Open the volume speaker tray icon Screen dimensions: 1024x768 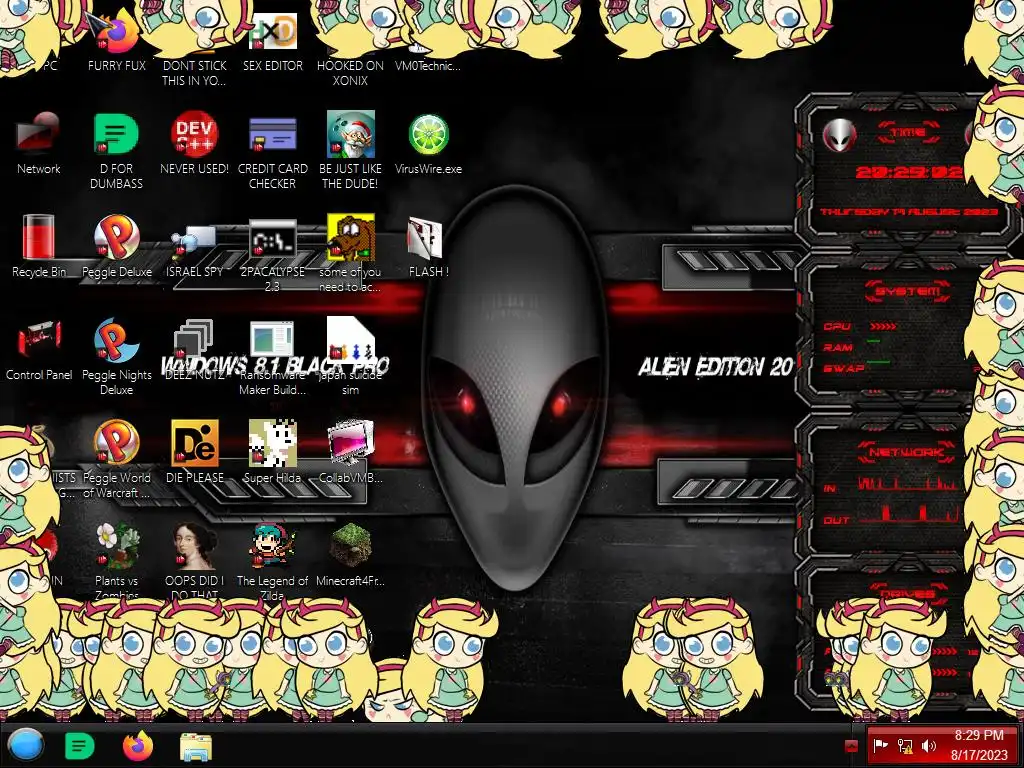pyautogui.click(x=929, y=745)
